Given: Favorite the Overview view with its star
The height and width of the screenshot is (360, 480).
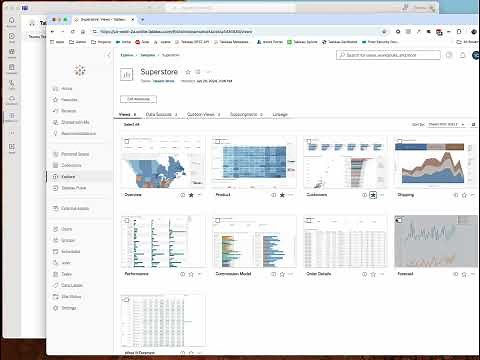Looking at the screenshot, I should coord(191,195).
